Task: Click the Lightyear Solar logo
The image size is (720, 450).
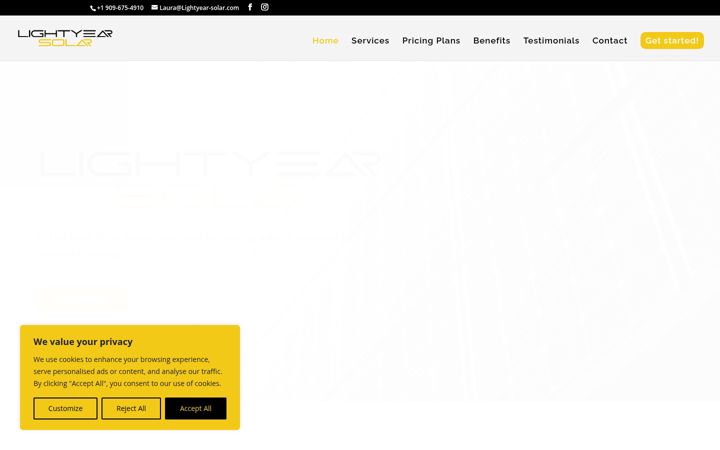Action: point(65,38)
